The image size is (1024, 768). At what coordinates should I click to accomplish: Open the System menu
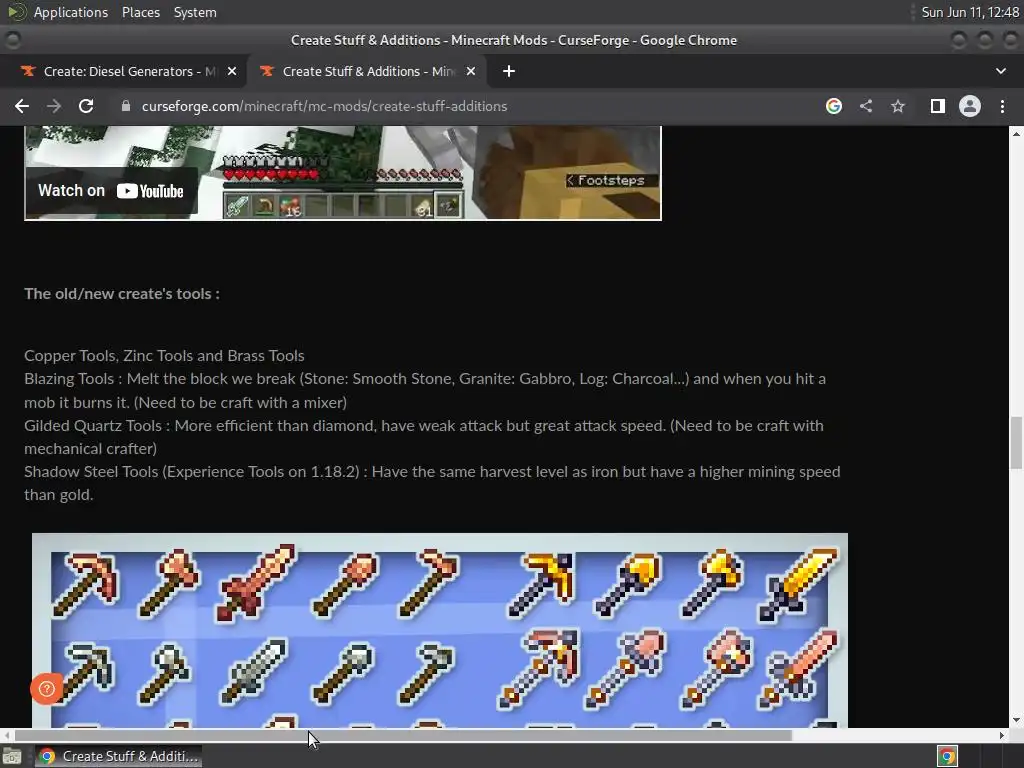point(195,12)
